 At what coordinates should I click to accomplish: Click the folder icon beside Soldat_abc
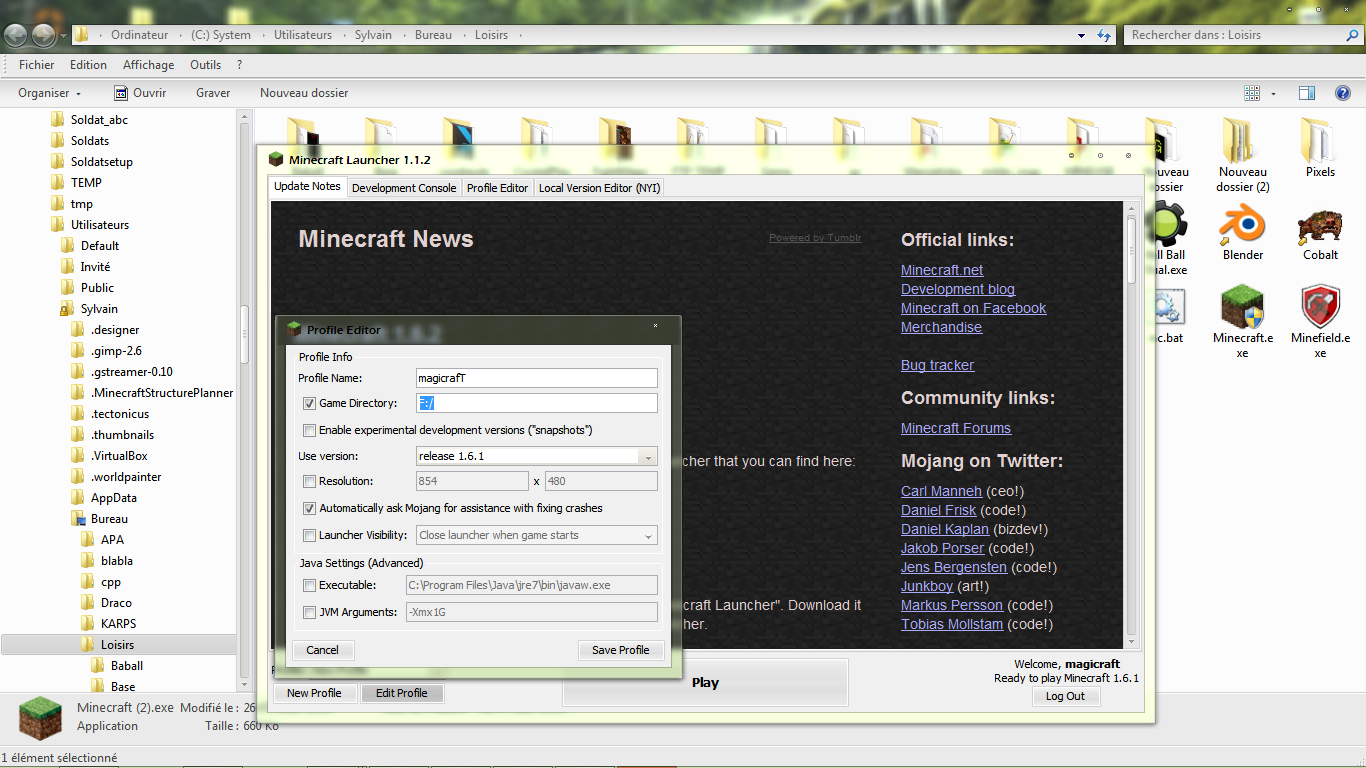click(57, 120)
